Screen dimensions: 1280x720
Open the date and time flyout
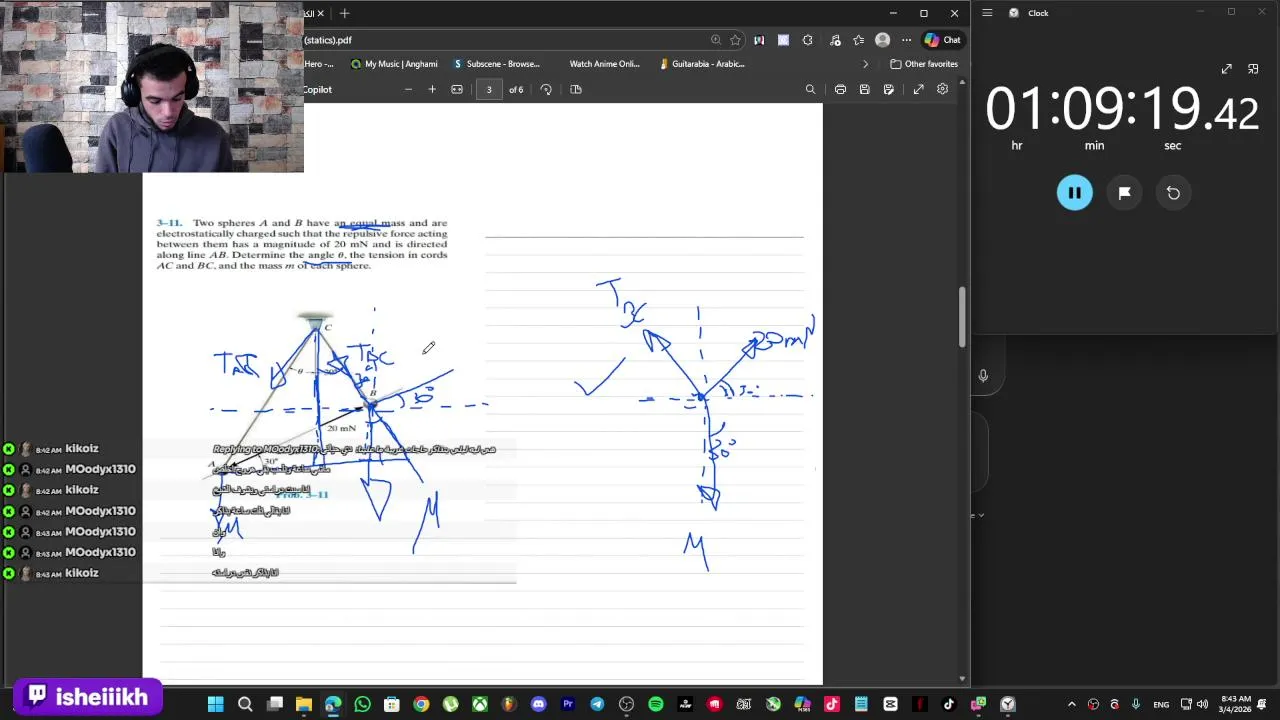click(1236, 704)
